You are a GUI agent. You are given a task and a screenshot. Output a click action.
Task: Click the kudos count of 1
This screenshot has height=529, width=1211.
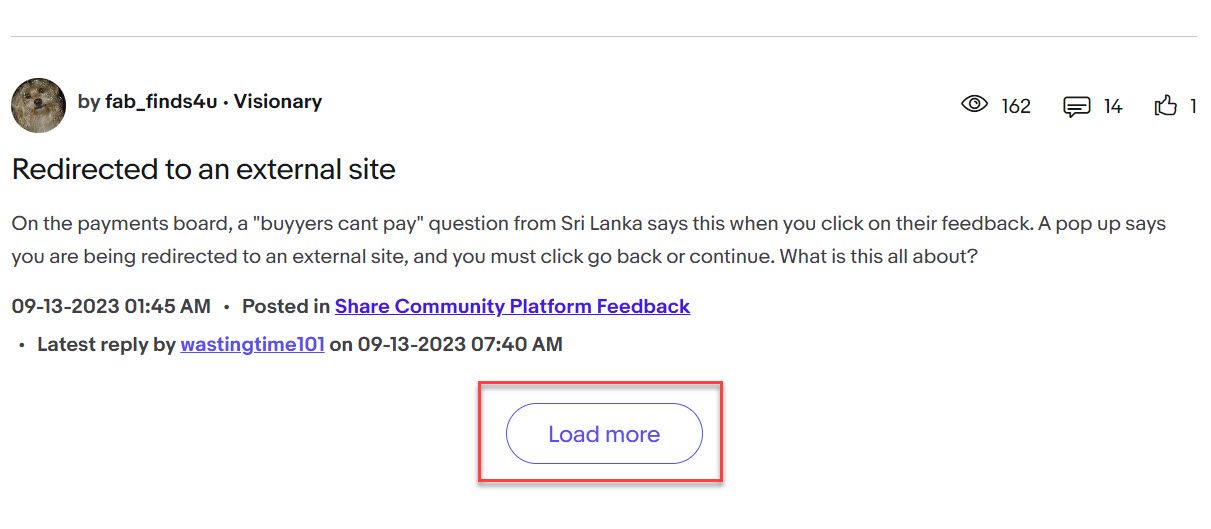(x=1193, y=106)
